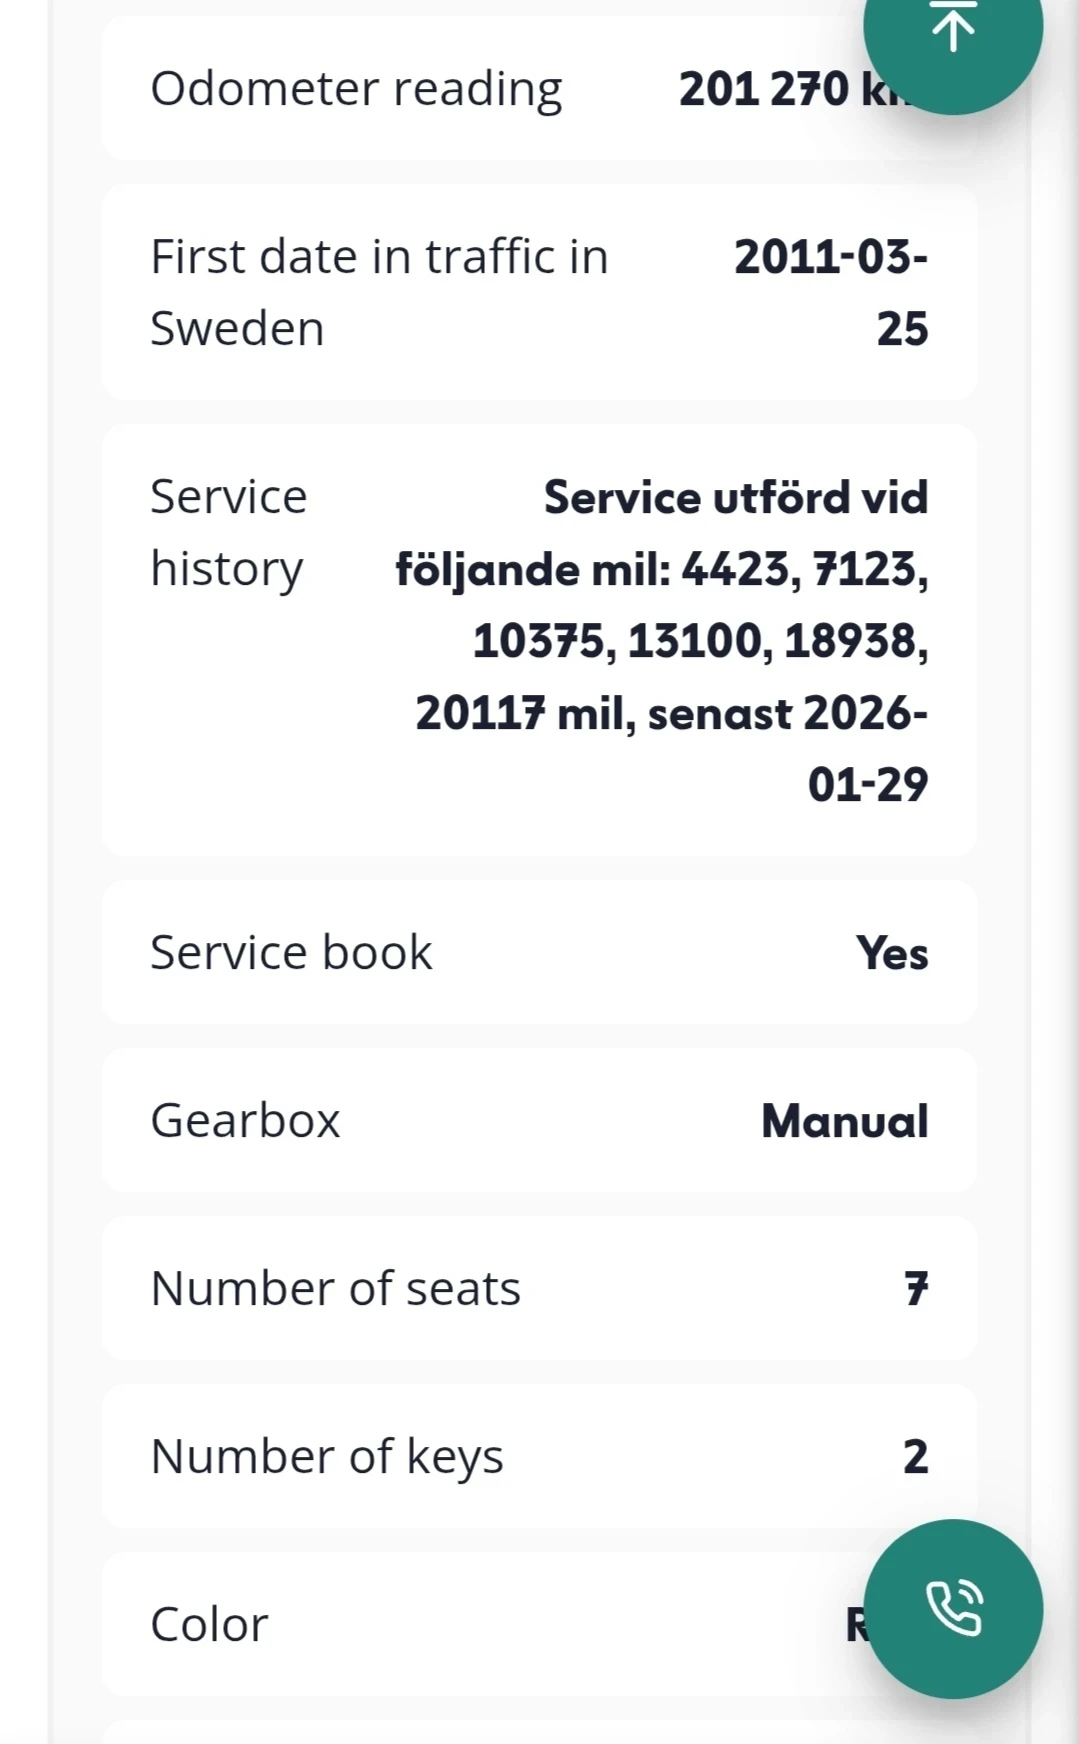Select the Yes value for Service book

(892, 953)
